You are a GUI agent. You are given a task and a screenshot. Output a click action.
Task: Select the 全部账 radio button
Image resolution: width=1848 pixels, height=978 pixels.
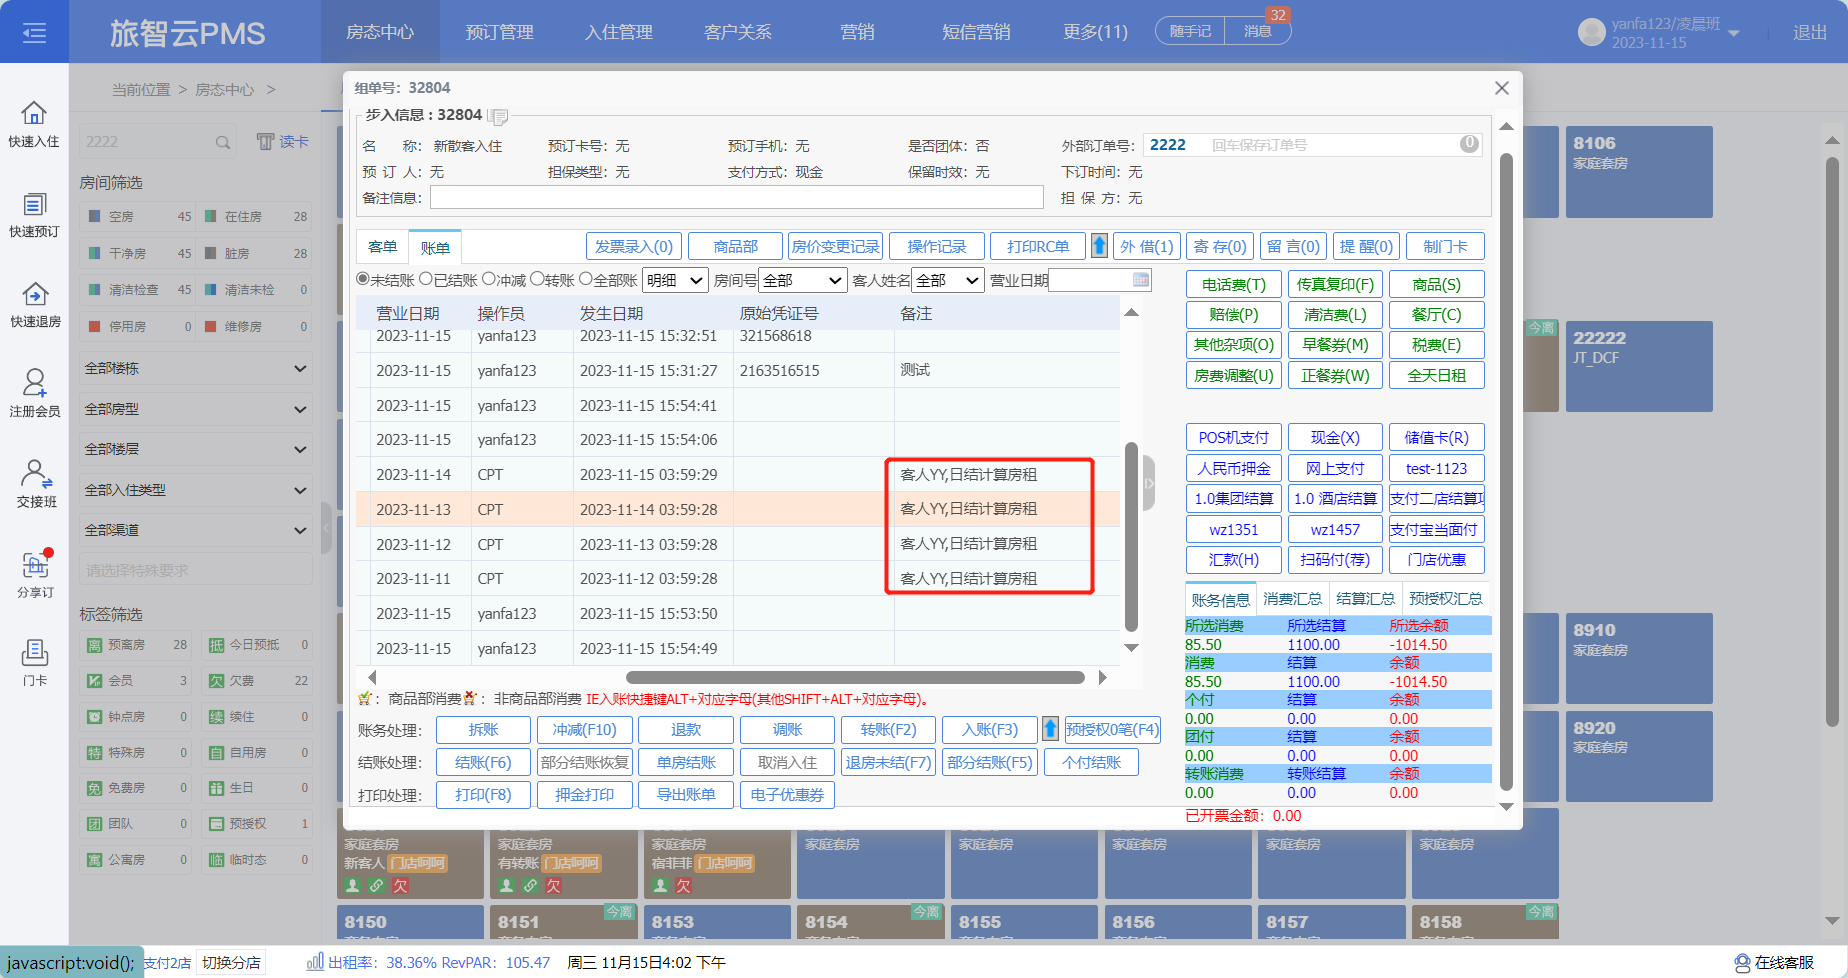click(586, 279)
